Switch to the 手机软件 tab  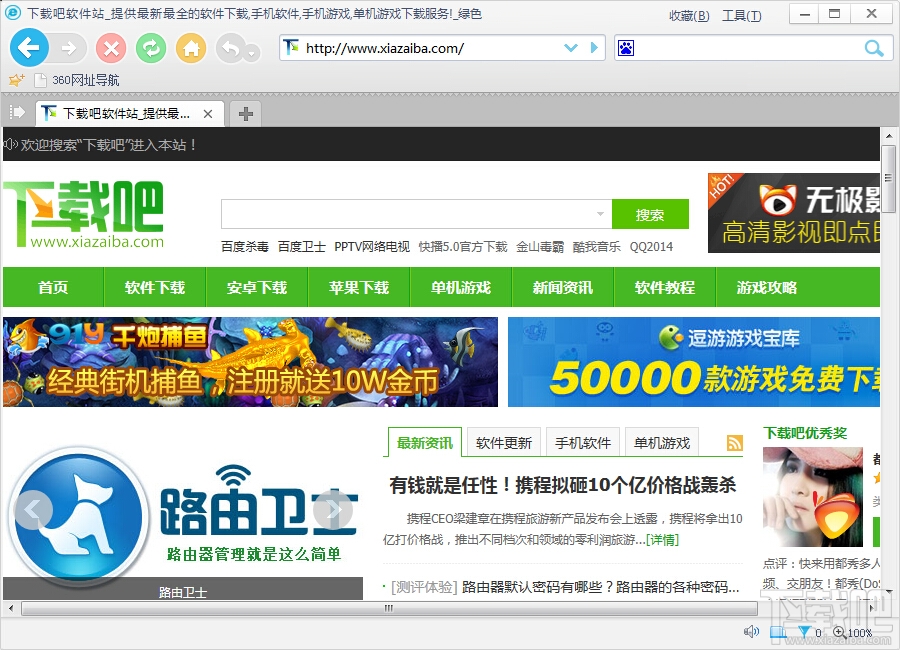point(583,443)
